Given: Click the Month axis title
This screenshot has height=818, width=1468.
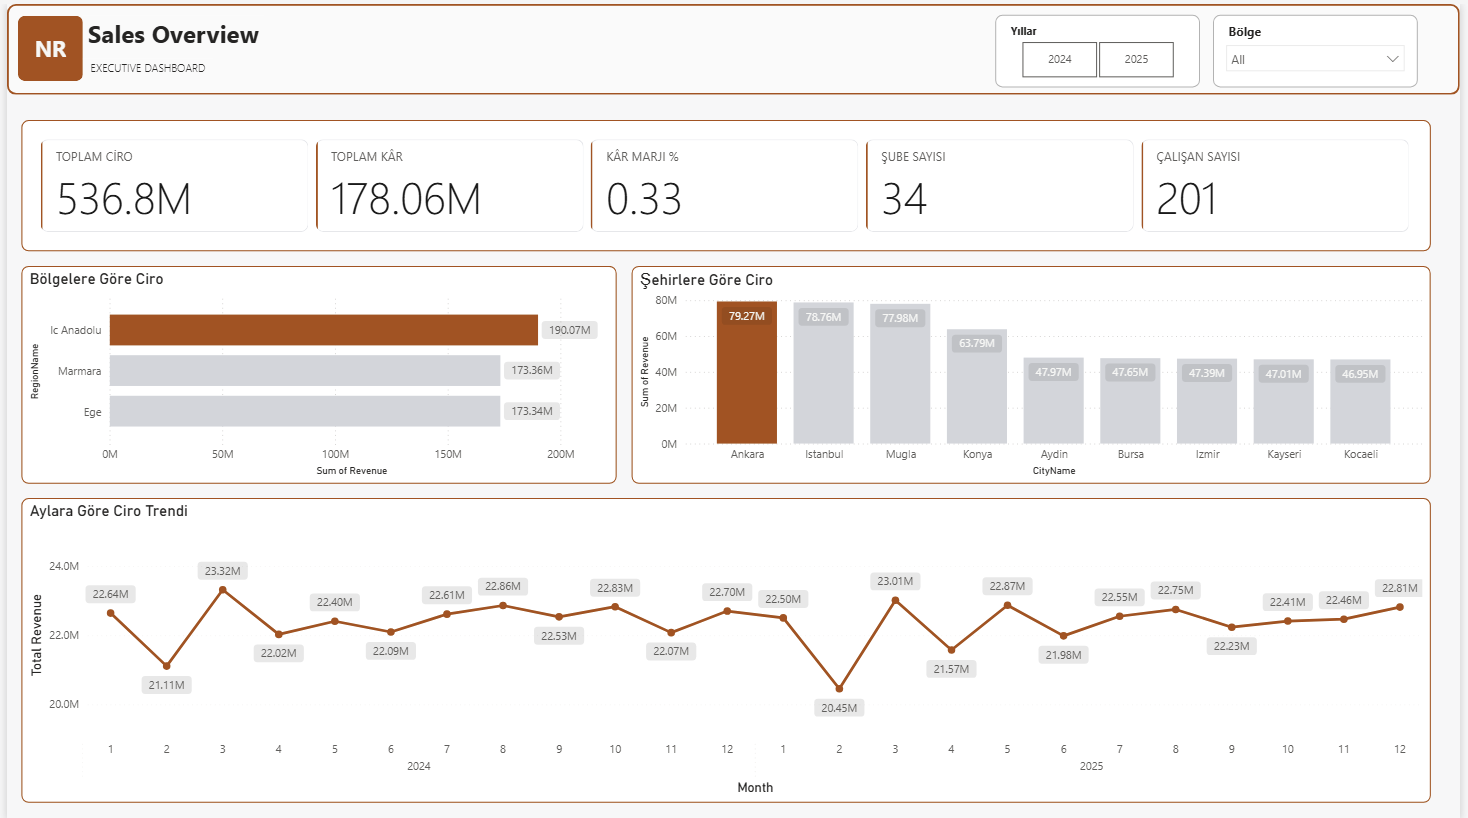Looking at the screenshot, I should [755, 788].
